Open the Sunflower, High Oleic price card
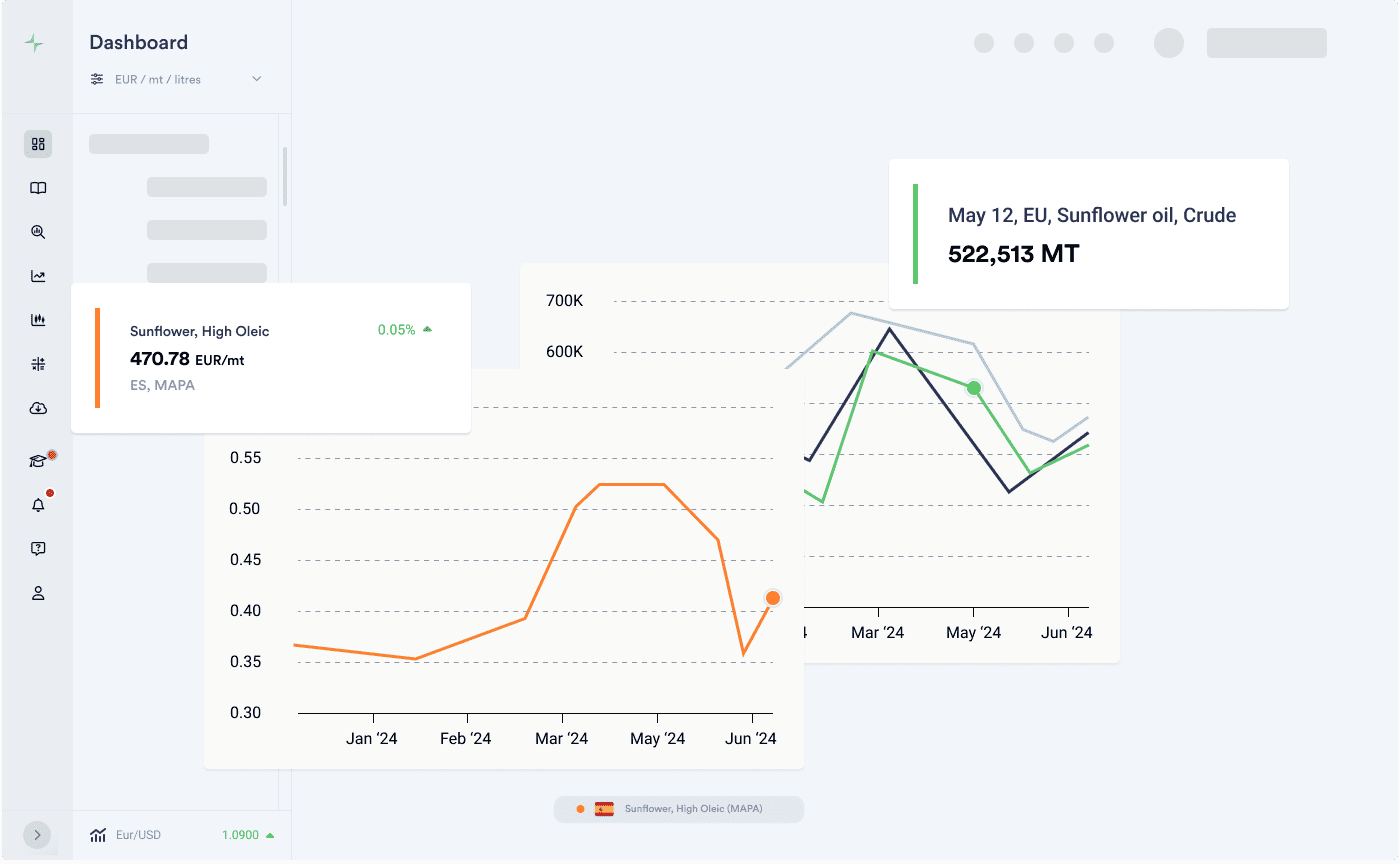This screenshot has width=1400, height=864. point(270,357)
